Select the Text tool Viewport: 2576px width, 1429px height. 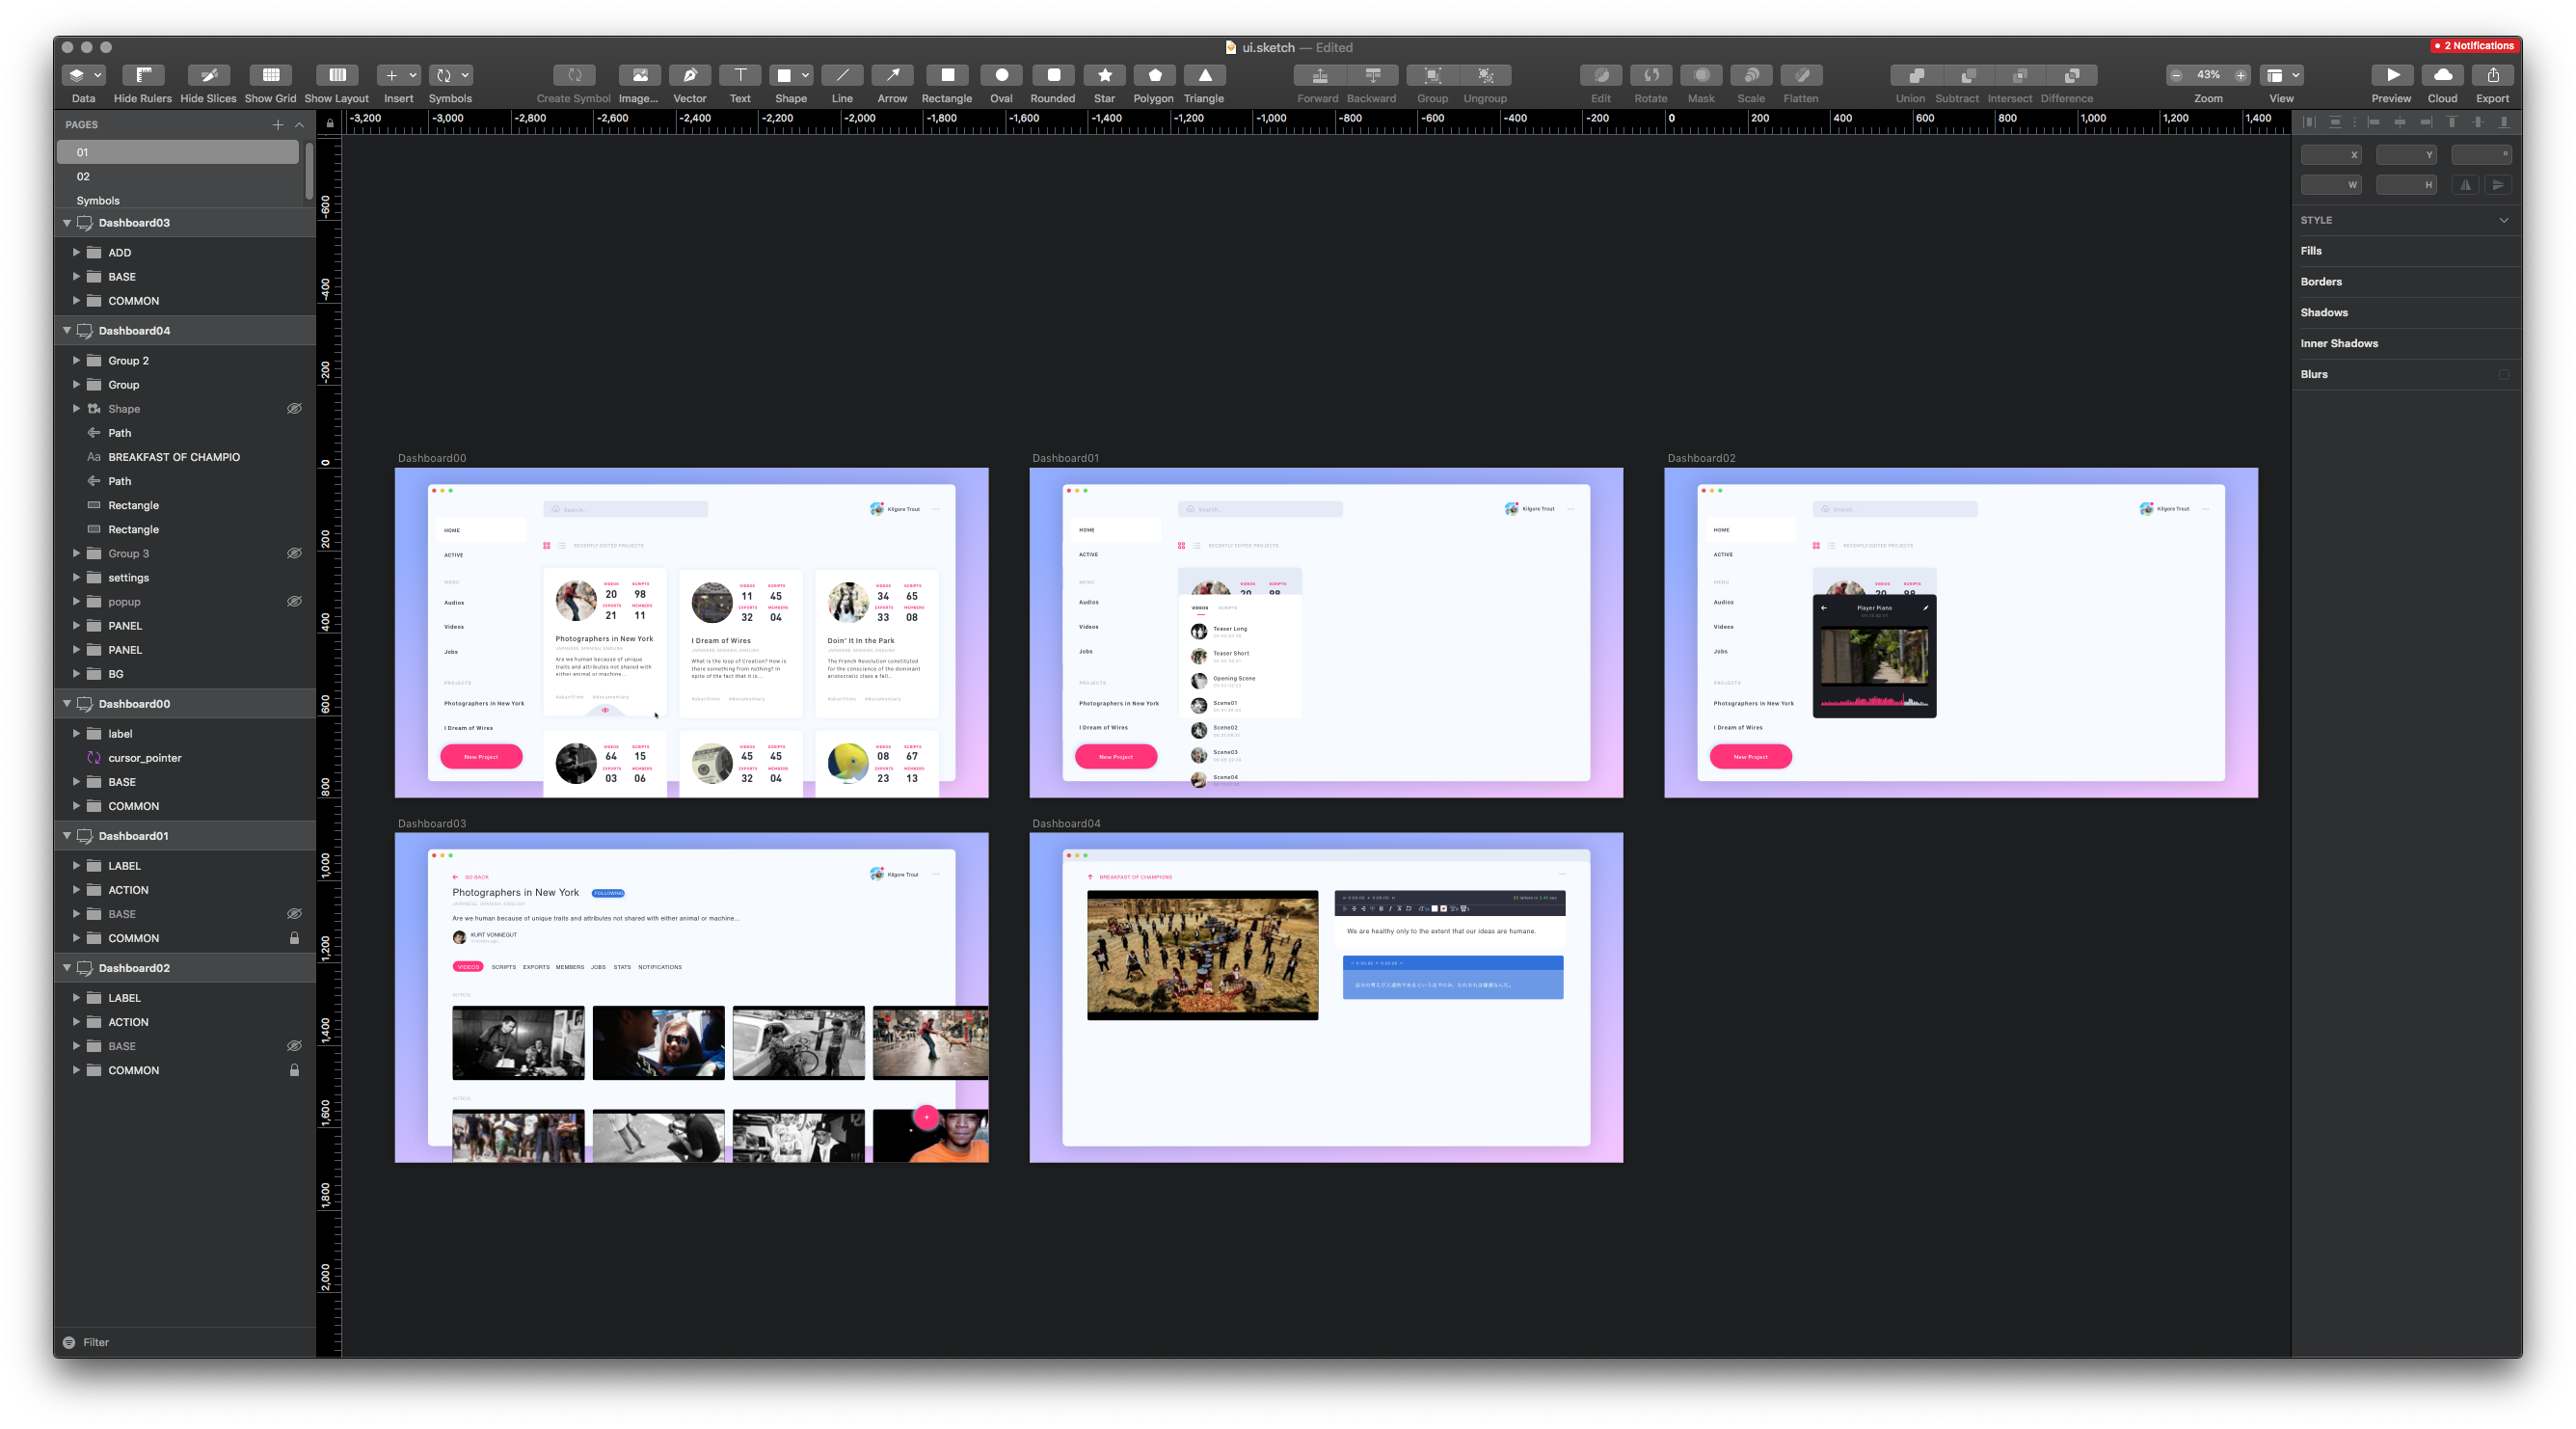pos(740,75)
